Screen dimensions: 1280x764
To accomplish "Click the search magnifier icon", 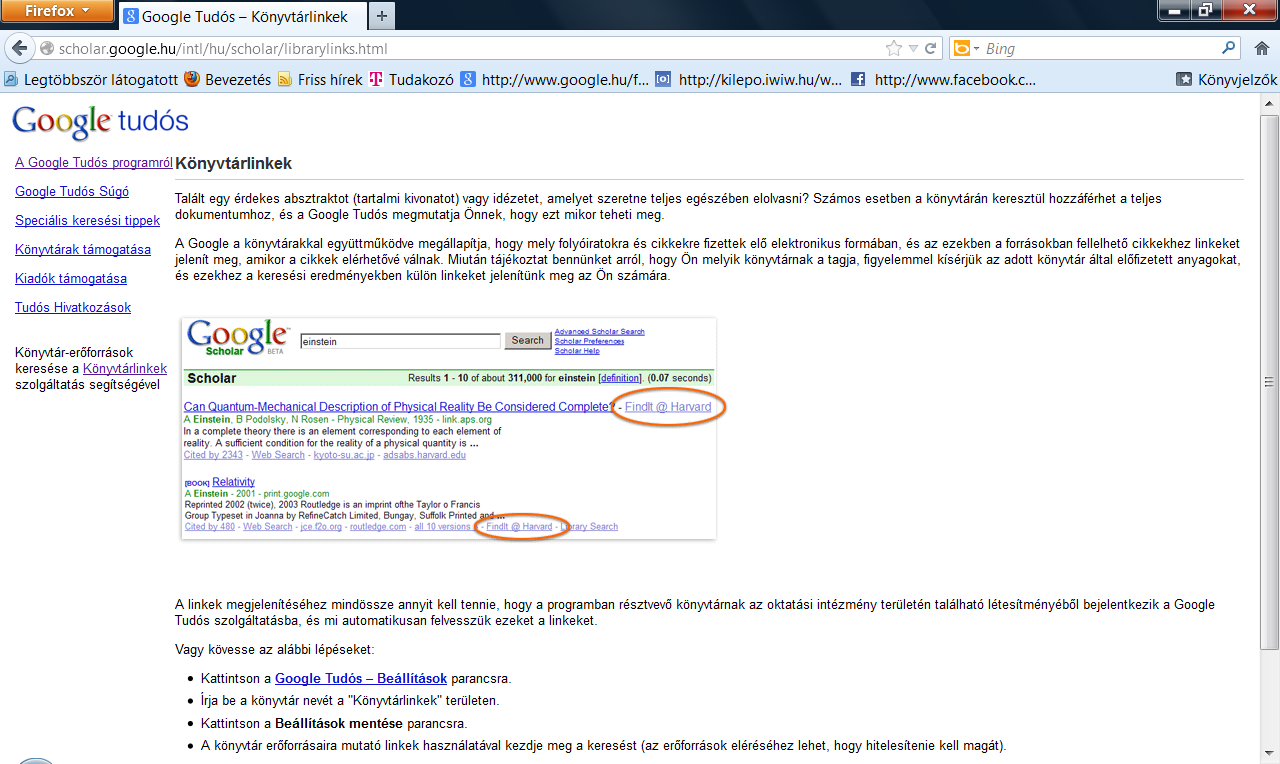I will 1229,48.
